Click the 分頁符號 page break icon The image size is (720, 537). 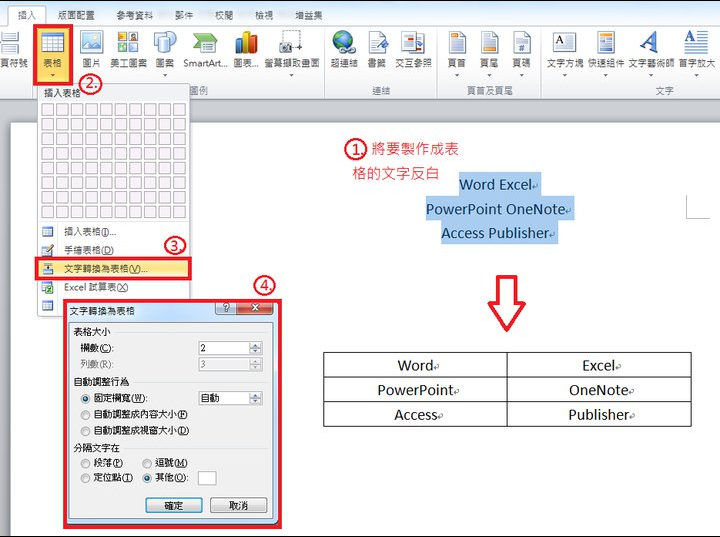point(10,44)
